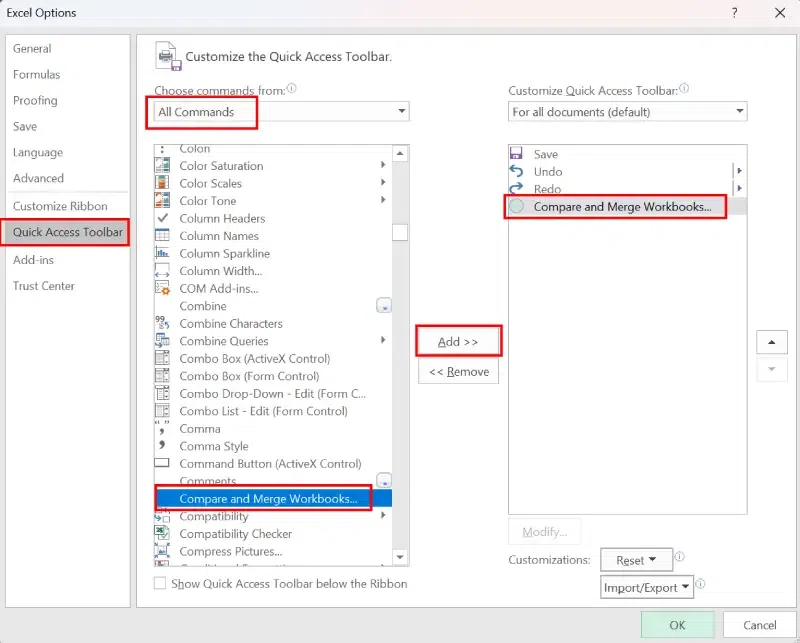
Task: Open the Proofing category
Action: tap(35, 101)
